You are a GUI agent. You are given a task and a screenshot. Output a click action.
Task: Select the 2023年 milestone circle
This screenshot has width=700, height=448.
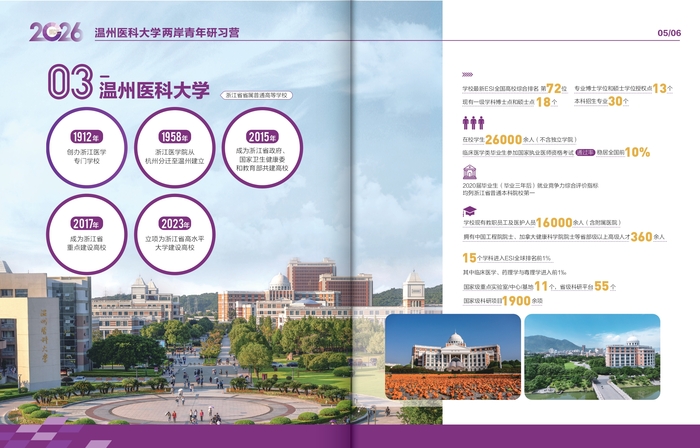click(175, 234)
